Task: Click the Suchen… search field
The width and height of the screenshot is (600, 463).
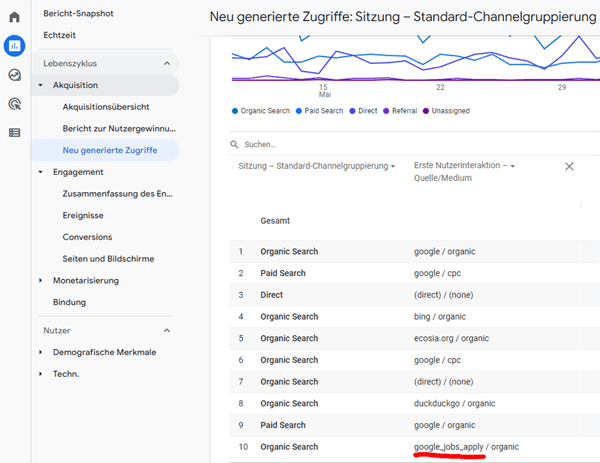Action: (x=413, y=144)
